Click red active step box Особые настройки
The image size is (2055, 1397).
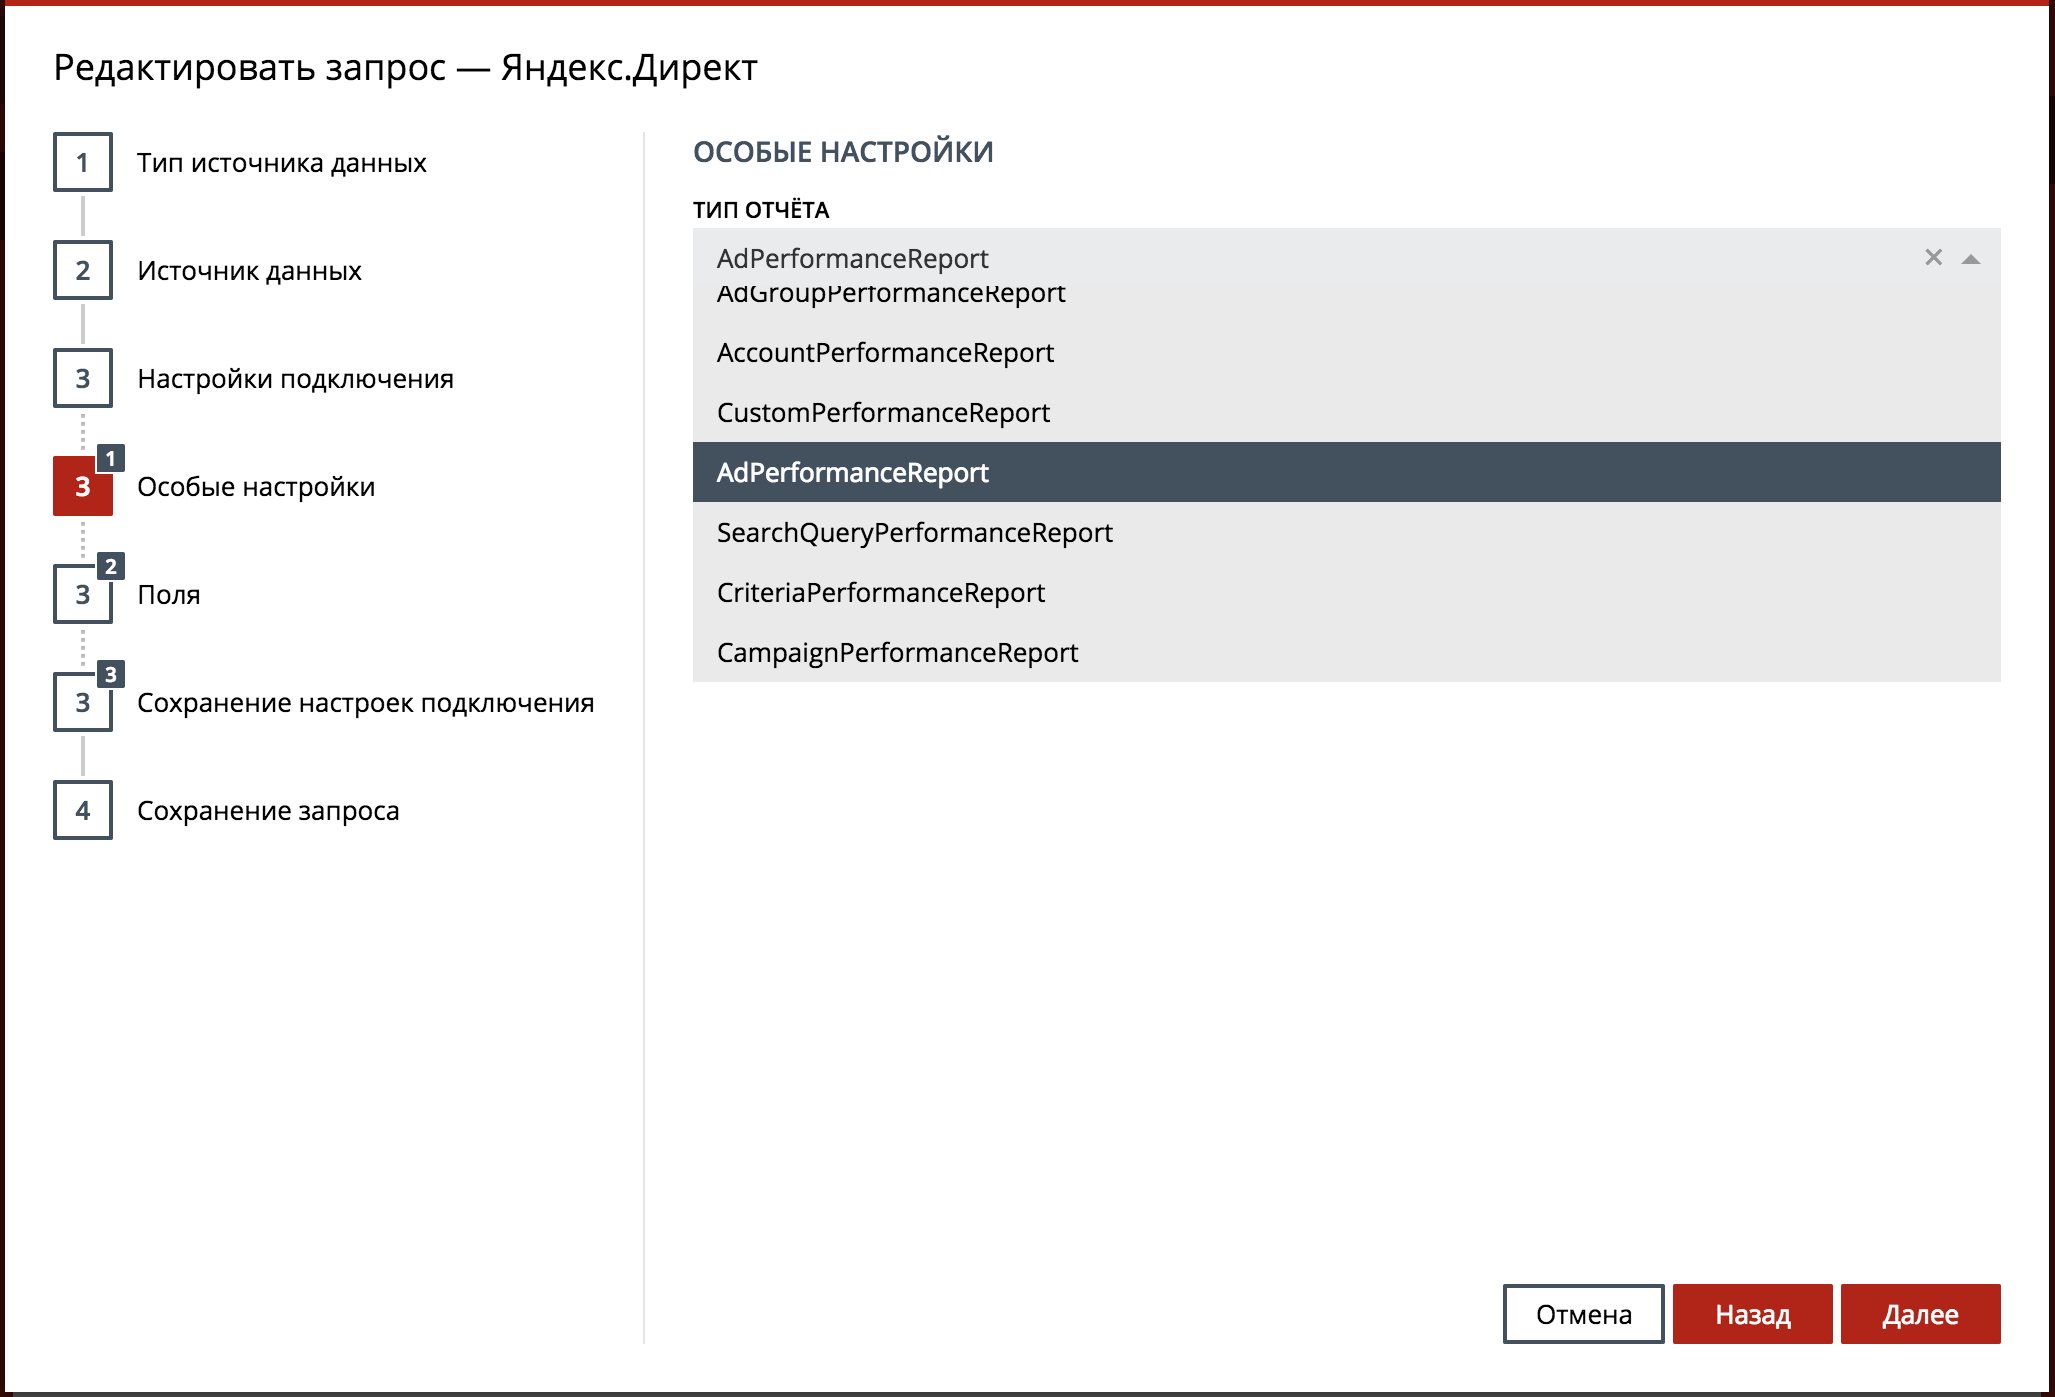pos(83,486)
